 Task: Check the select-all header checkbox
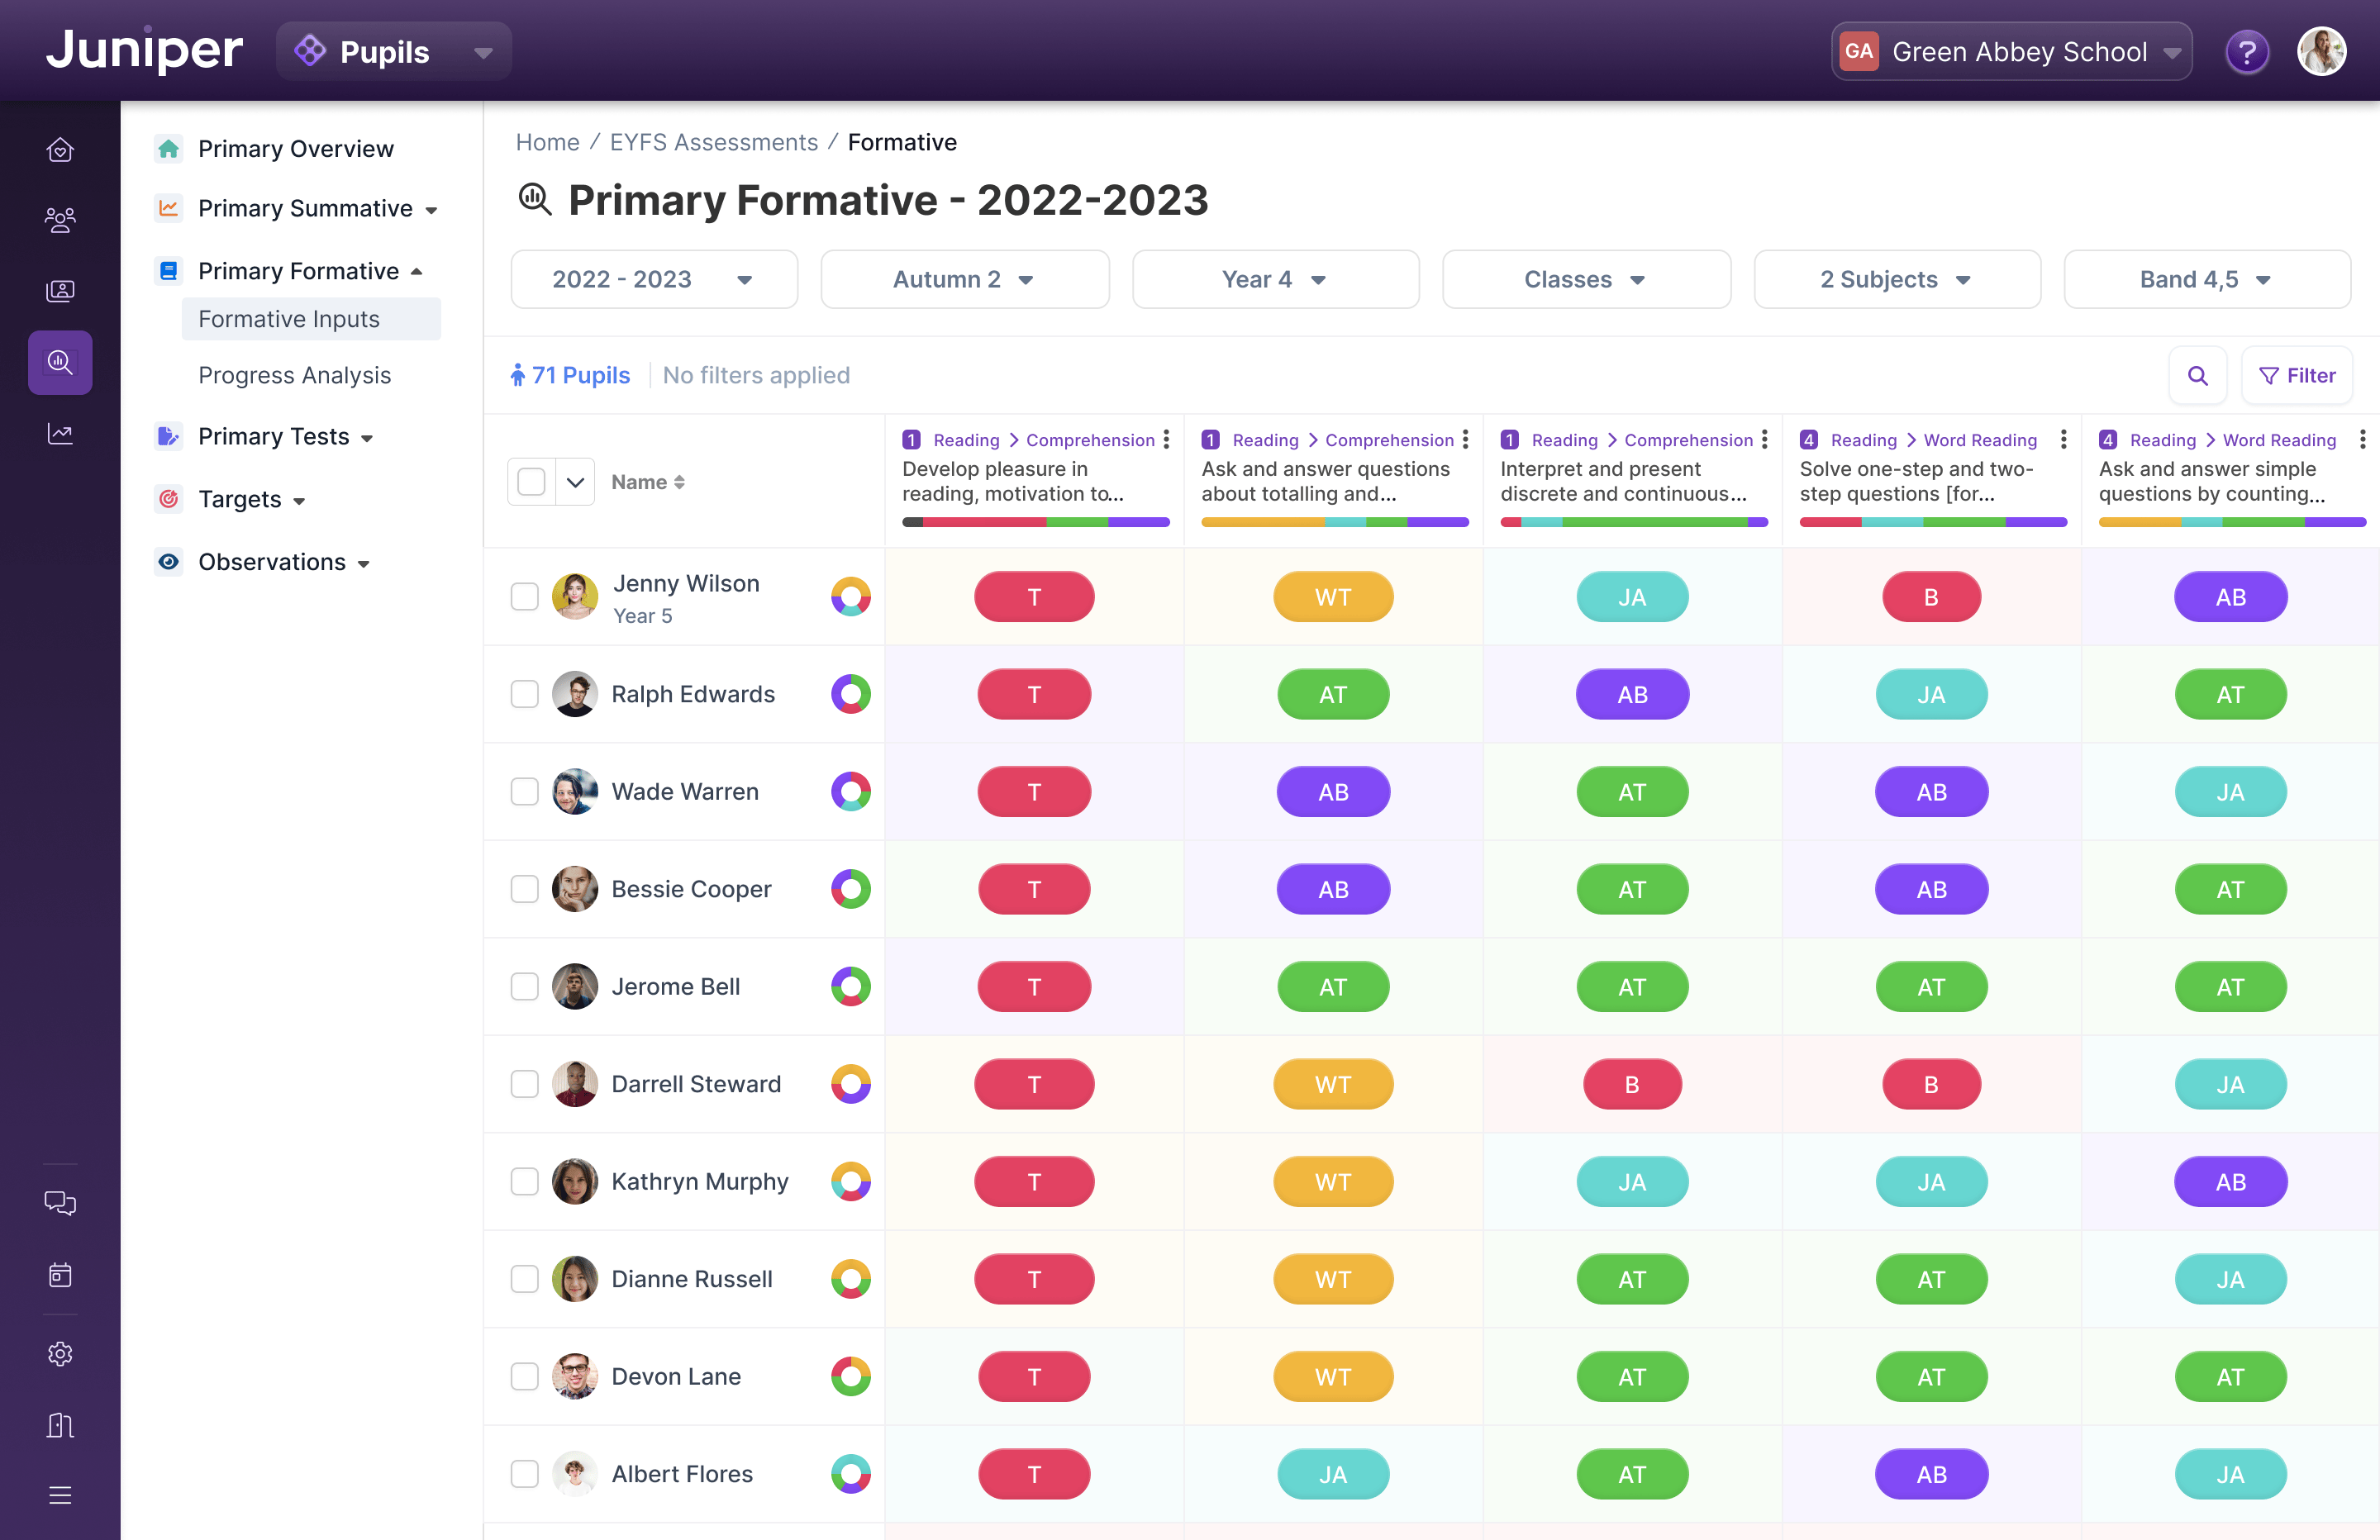(531, 482)
